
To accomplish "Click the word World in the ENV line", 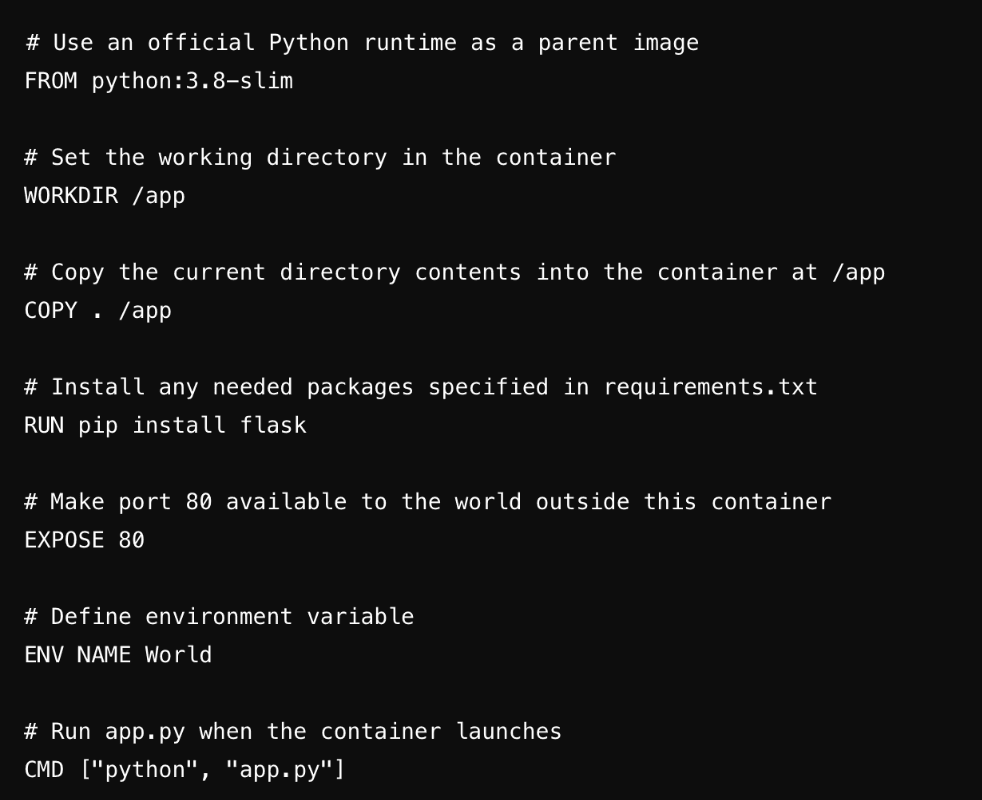I will [178, 655].
